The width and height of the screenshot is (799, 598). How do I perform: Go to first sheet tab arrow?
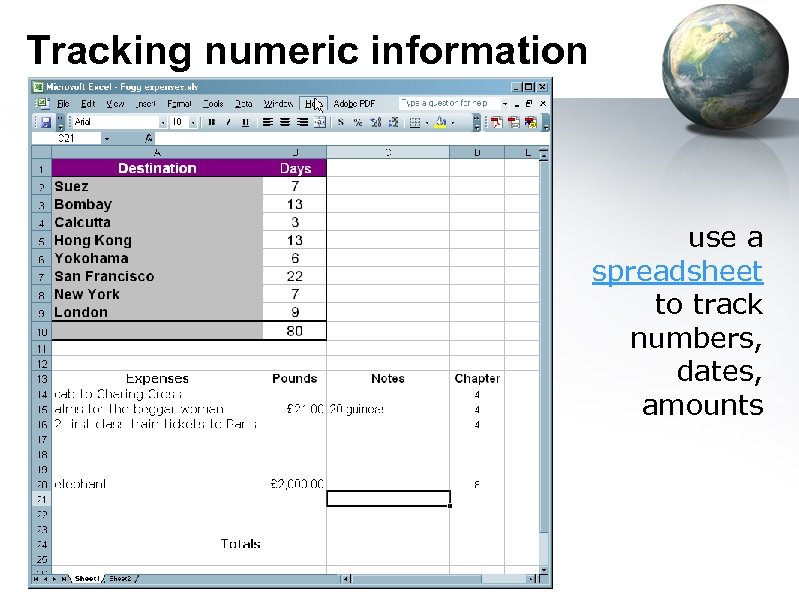[x=36, y=579]
